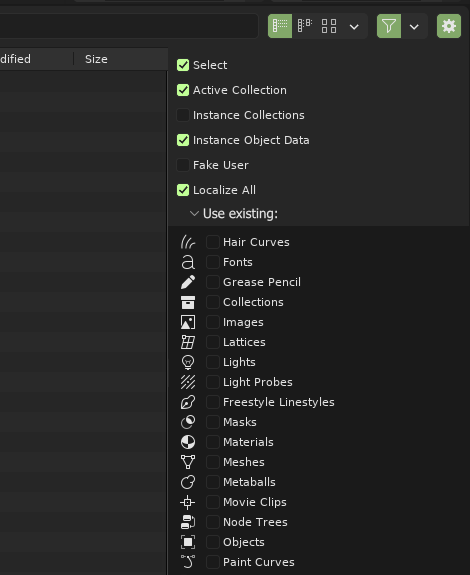Screen dimensions: 470x575
Task: Uncheck Active Collection option
Action: tap(183, 90)
